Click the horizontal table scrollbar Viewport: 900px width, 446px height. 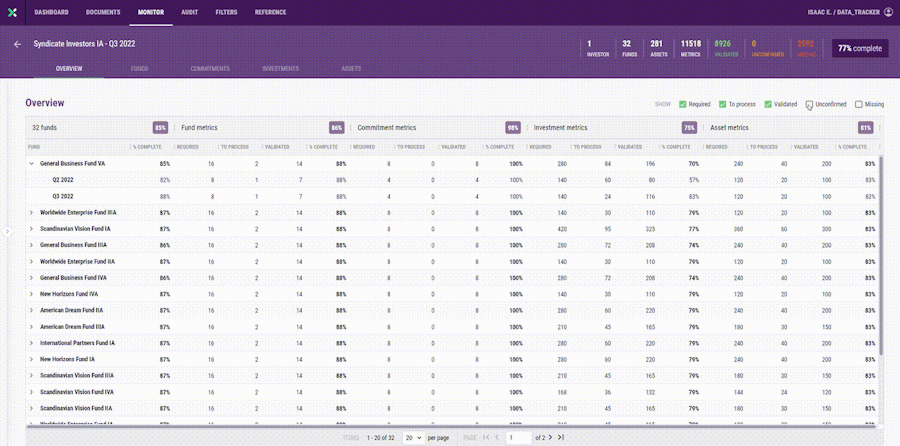pos(451,426)
